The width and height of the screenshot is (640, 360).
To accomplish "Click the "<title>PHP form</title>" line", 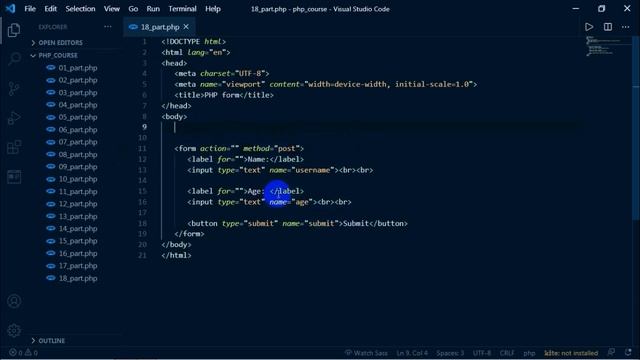I will 224,95.
